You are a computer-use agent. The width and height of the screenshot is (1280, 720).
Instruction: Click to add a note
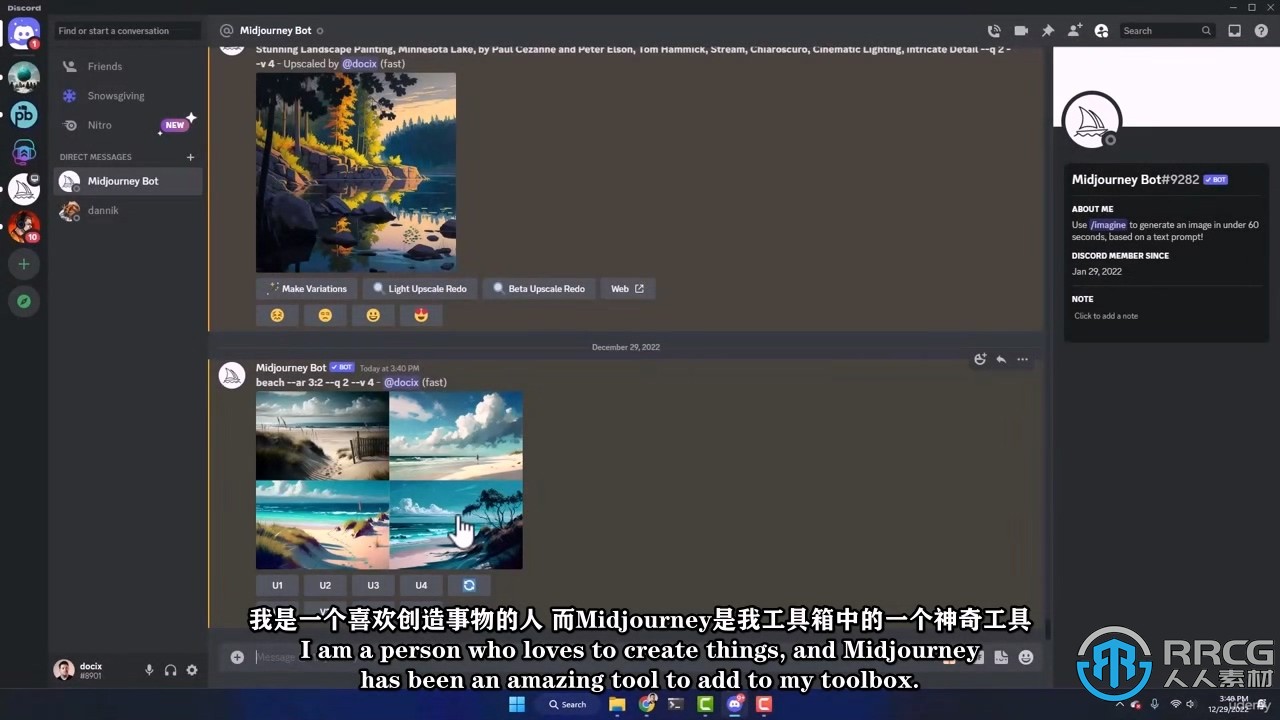point(1106,316)
